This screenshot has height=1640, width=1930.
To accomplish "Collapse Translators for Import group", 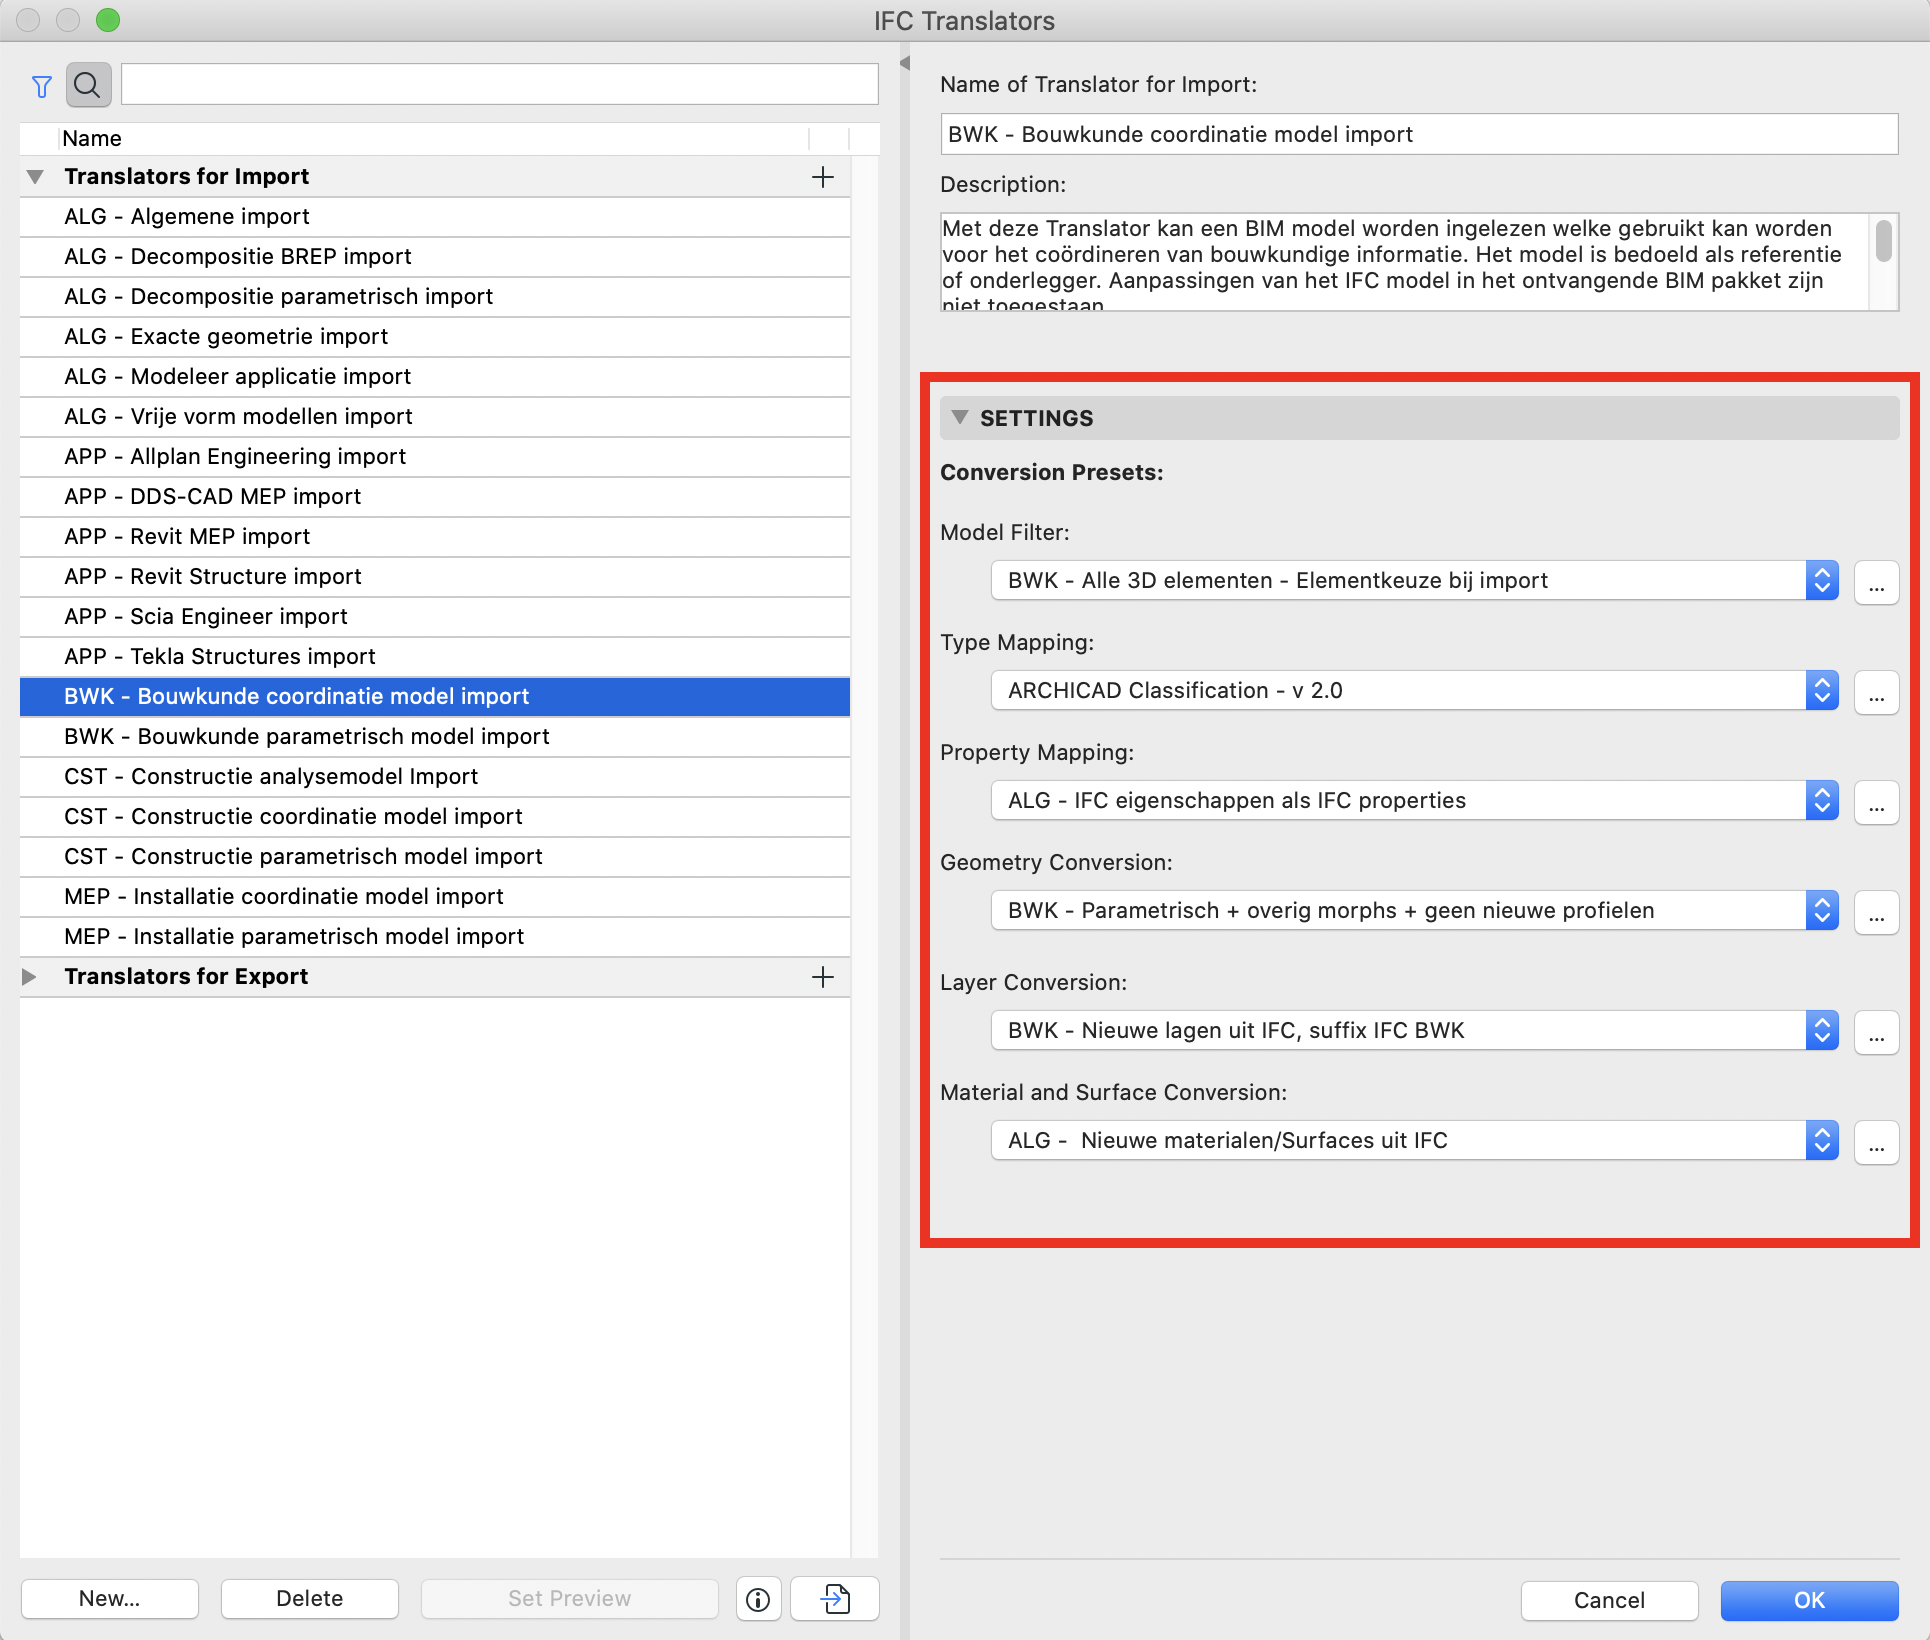I will coord(35,177).
